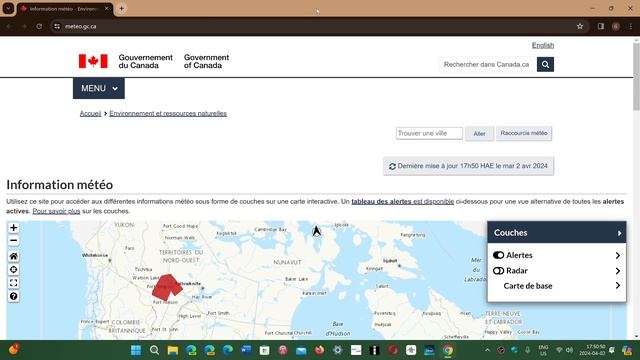
Task: Open the MENU dropdown
Action: click(x=99, y=88)
